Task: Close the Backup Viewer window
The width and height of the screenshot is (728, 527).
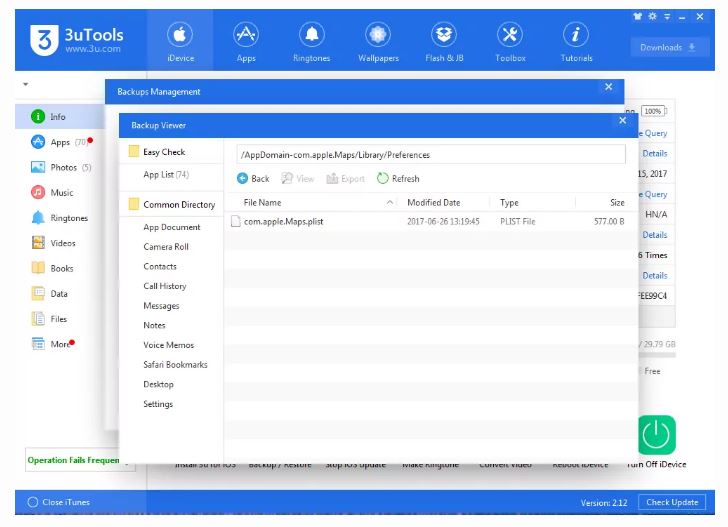Action: click(623, 120)
